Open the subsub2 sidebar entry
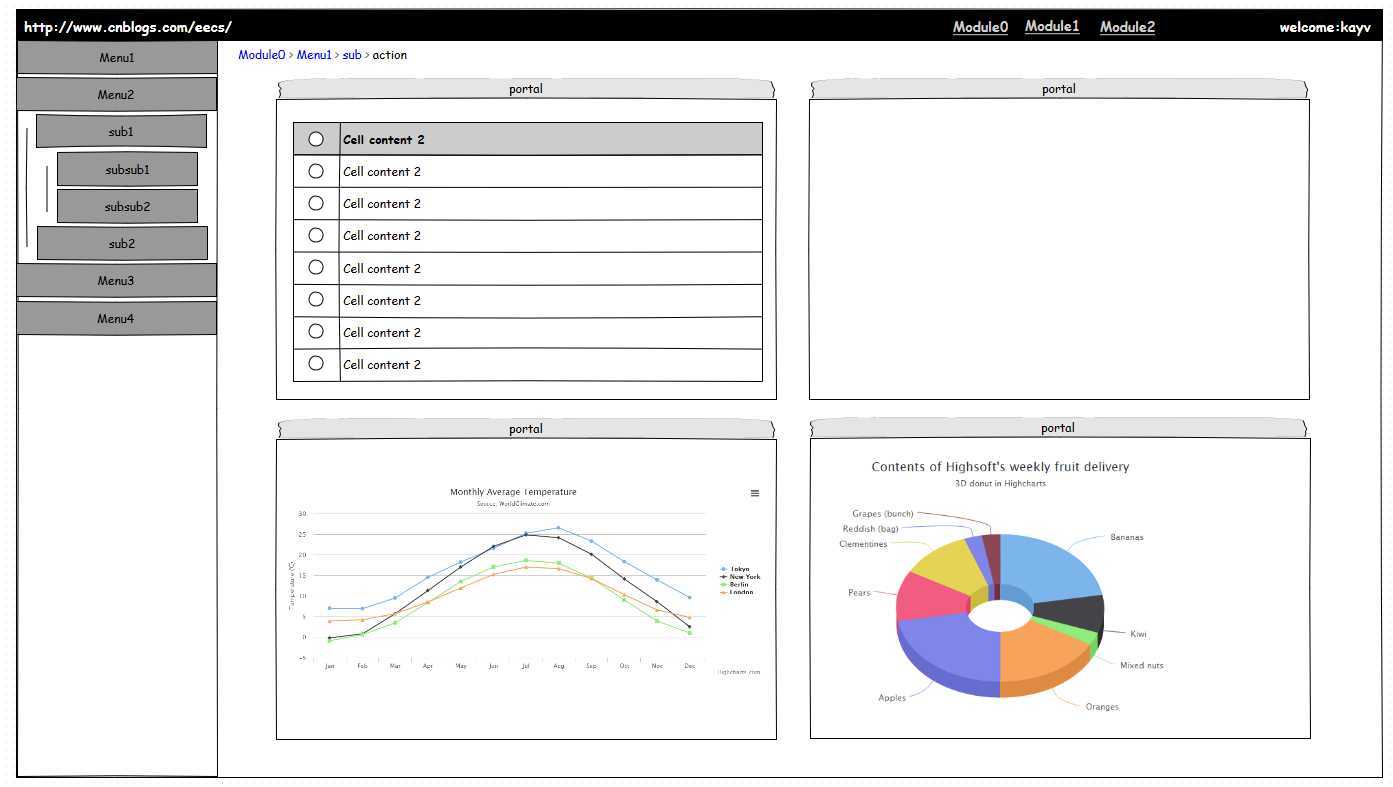The width and height of the screenshot is (1393, 787). tap(127, 206)
